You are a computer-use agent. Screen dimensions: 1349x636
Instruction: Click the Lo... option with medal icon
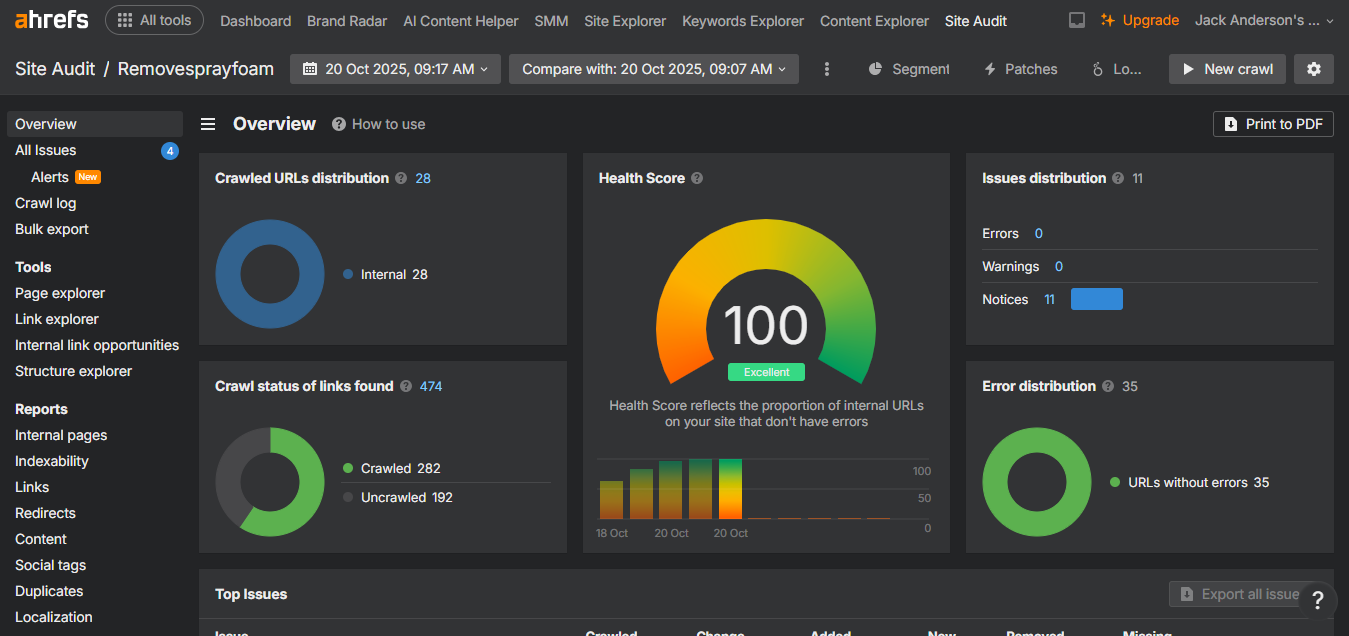[x=1116, y=69]
